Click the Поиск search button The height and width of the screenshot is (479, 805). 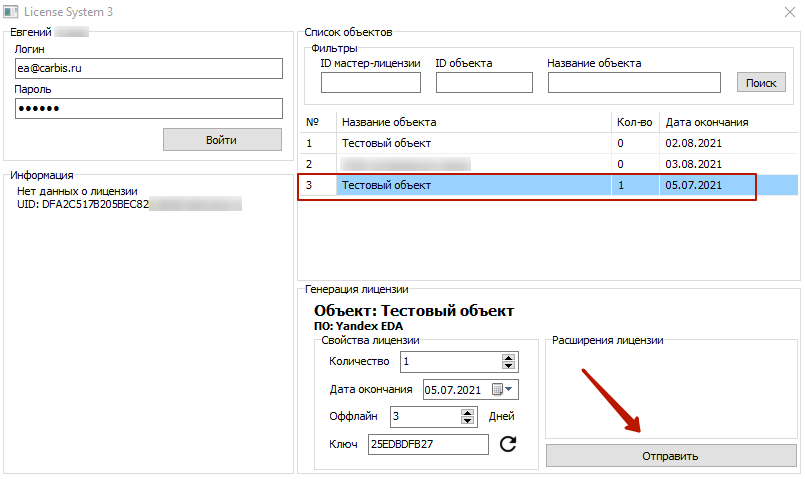[x=761, y=83]
